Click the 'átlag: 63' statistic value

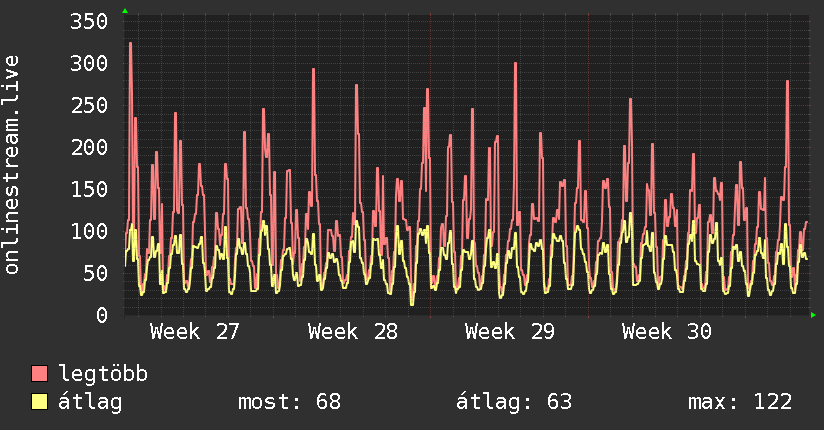(x=514, y=402)
